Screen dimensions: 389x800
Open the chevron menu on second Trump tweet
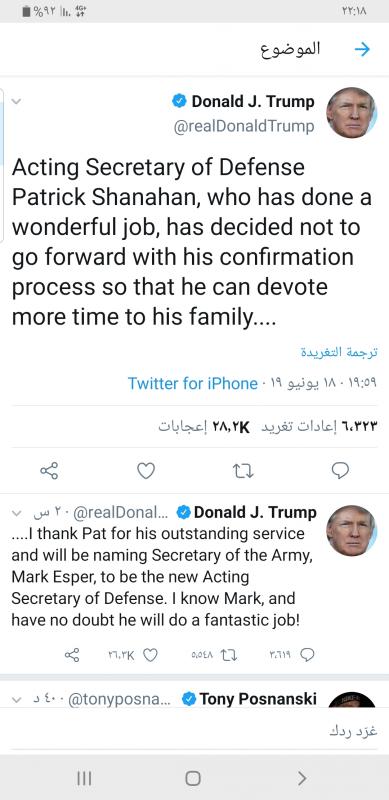pos(16,512)
